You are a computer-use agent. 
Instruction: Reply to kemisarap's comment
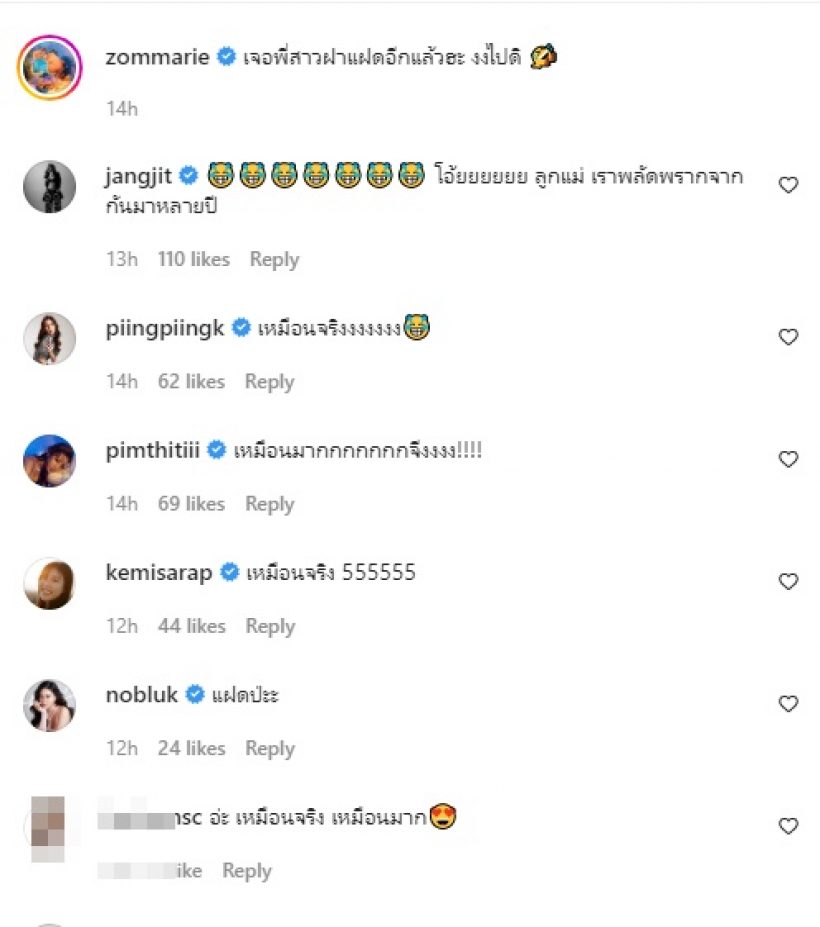coord(270,626)
